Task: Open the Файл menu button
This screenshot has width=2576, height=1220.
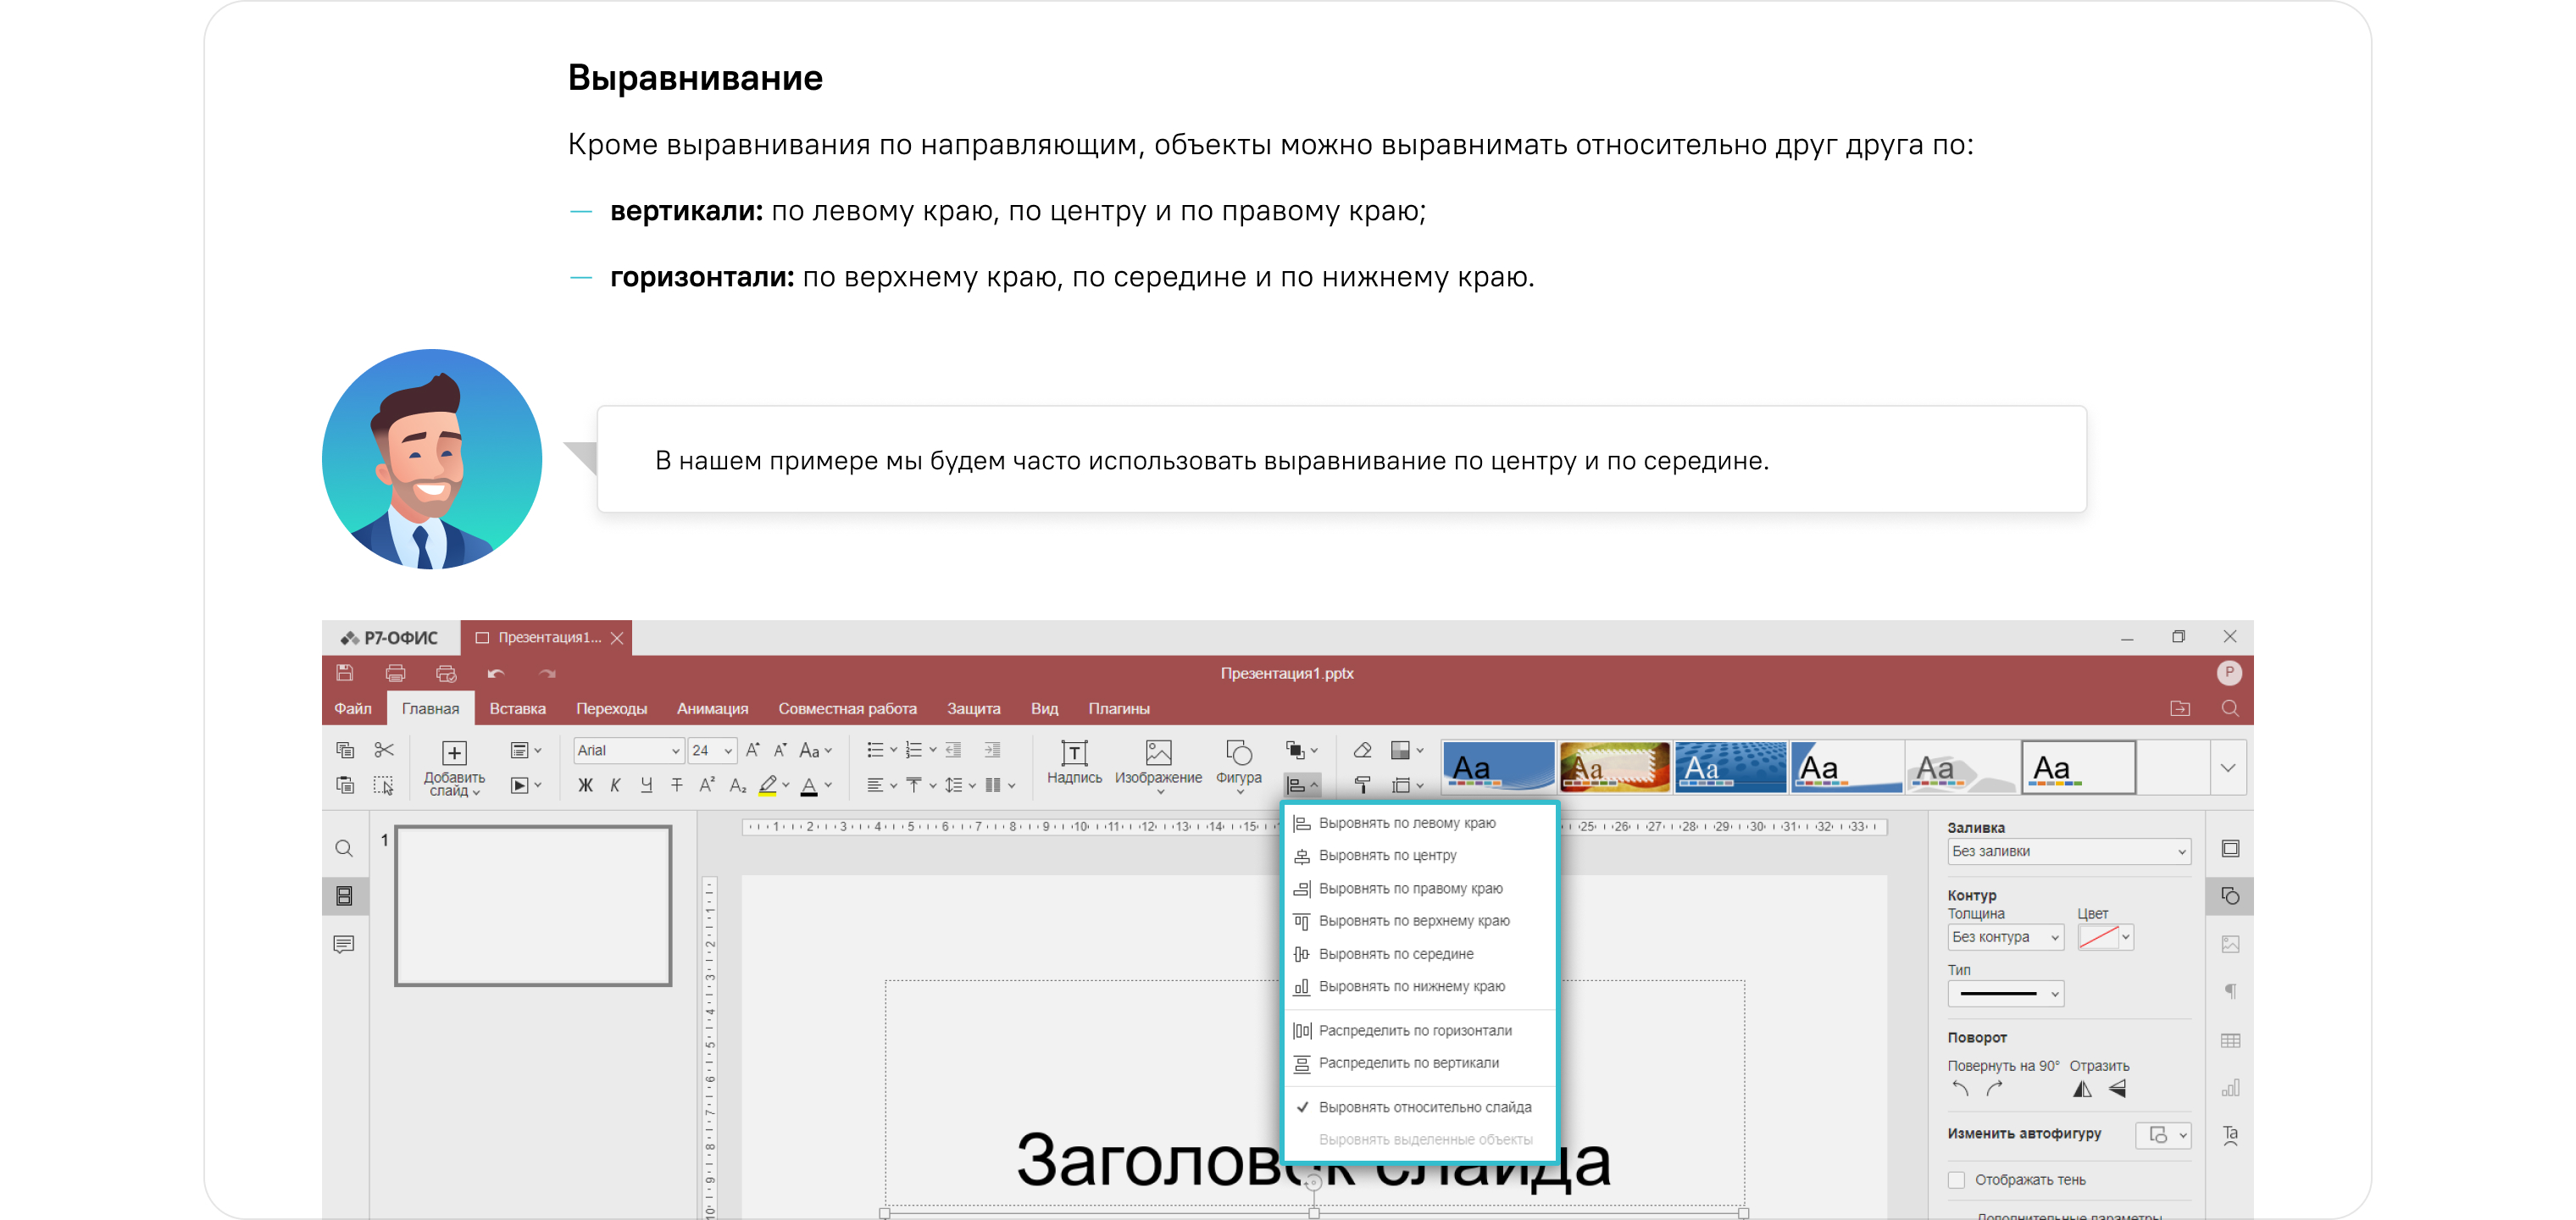Action: [352, 708]
